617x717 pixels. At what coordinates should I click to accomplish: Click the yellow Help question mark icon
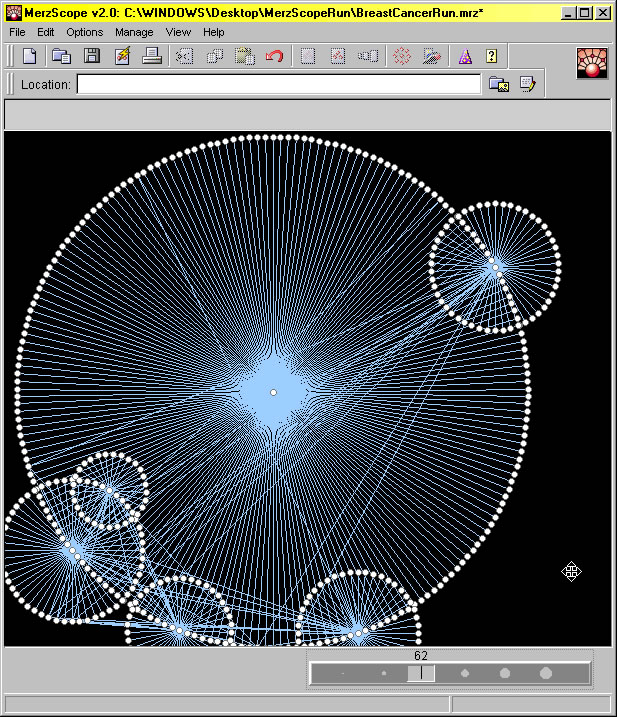coord(491,56)
